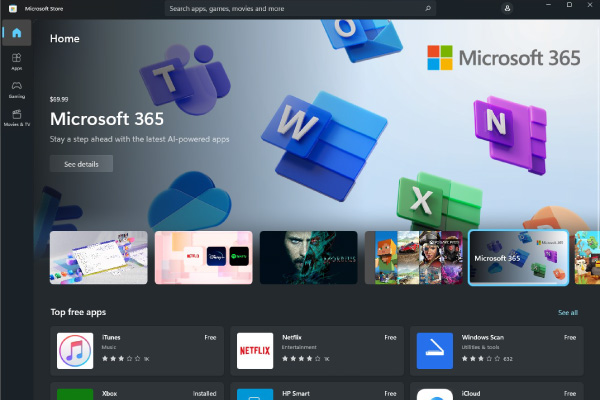Viewport: 600px width, 400px height.
Task: Select the Microsoft 365 carousel thumbnail
Action: tap(518, 258)
